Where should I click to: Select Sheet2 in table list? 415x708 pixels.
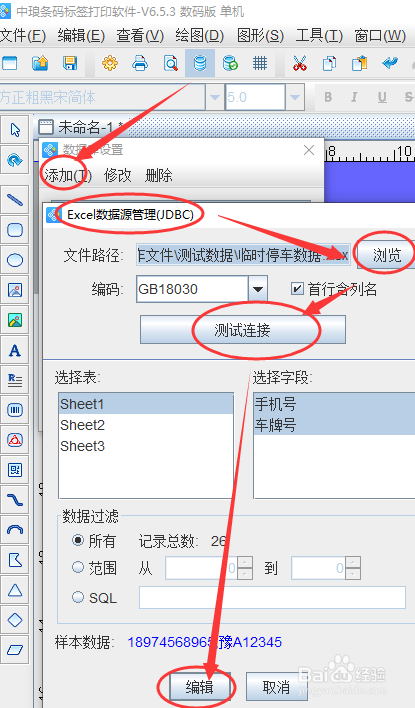tap(146, 425)
